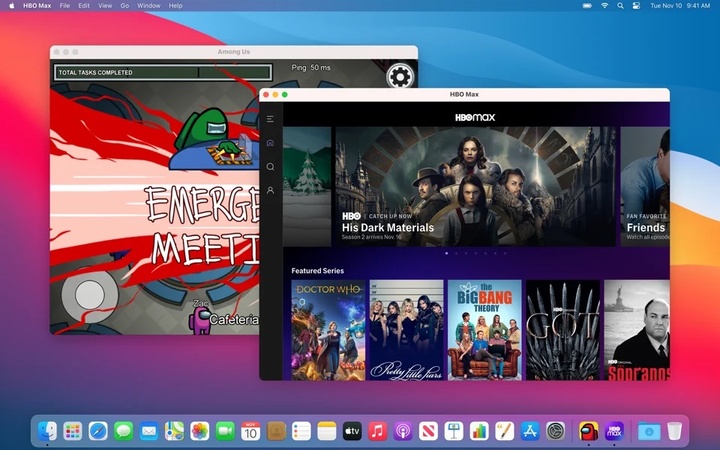Open the Downloads folder in the Dock

649,431
